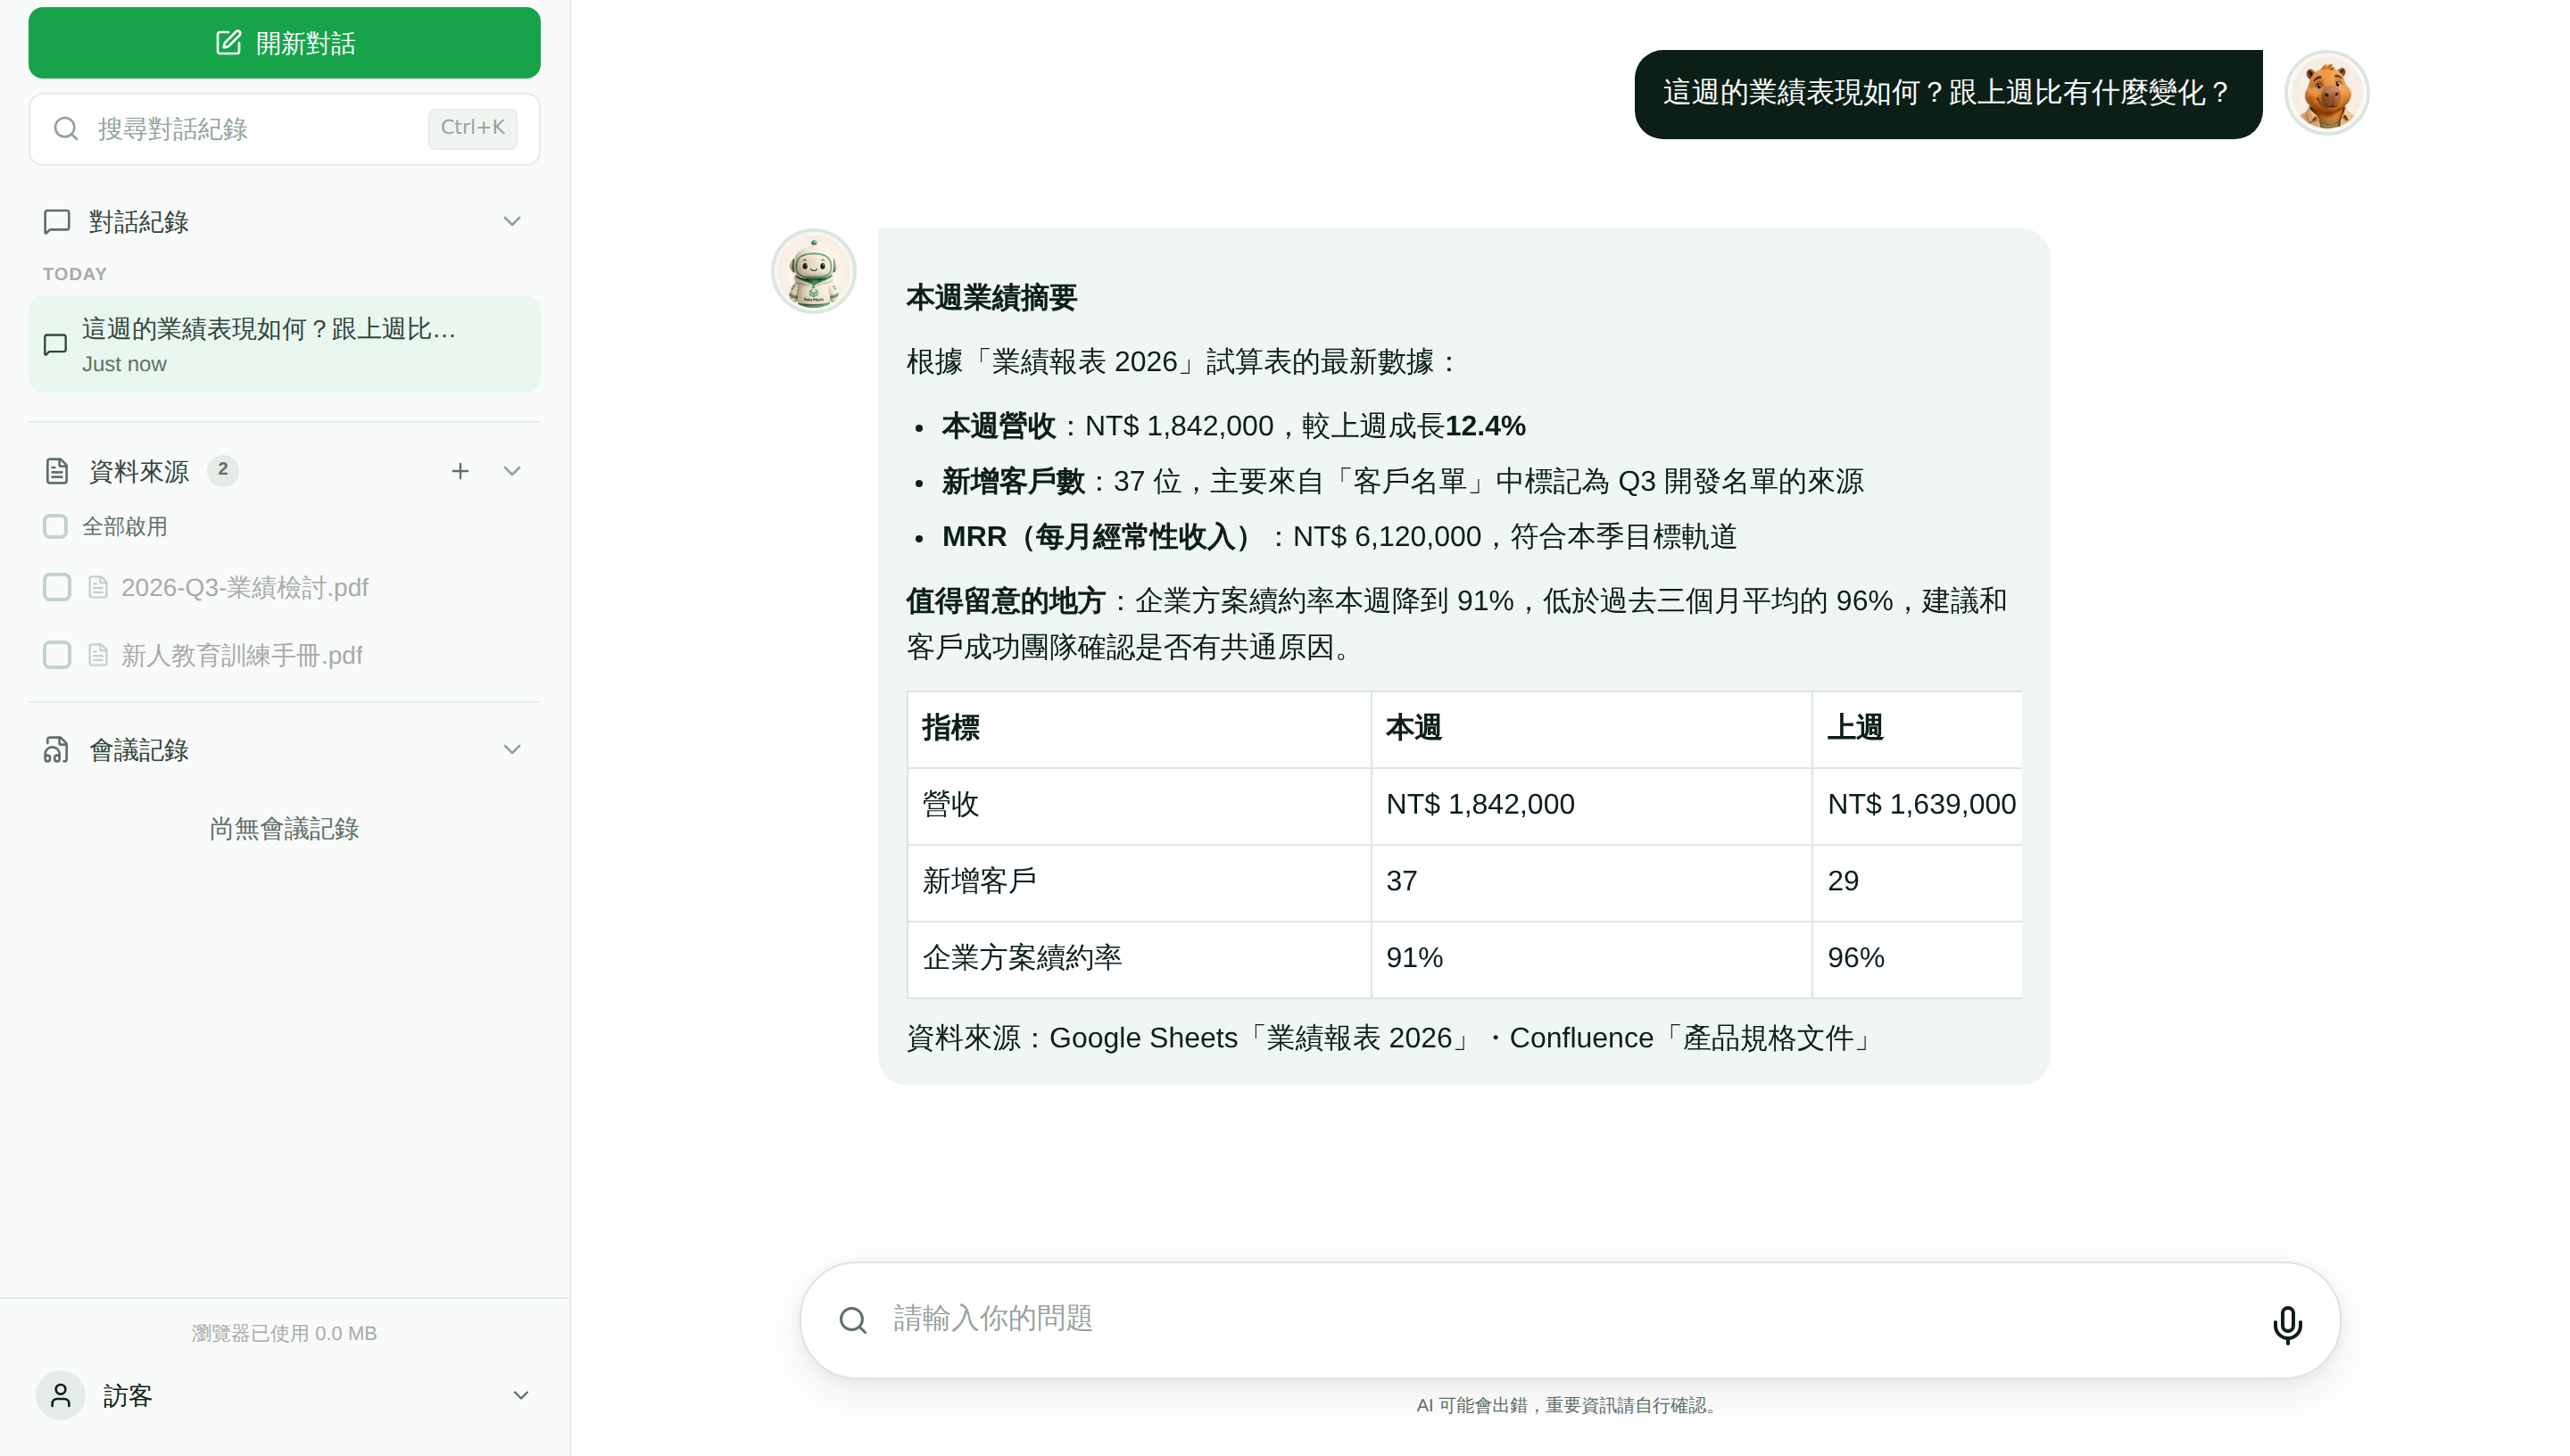
Task: Collapse the 資料來源 section chevron
Action: coord(512,471)
